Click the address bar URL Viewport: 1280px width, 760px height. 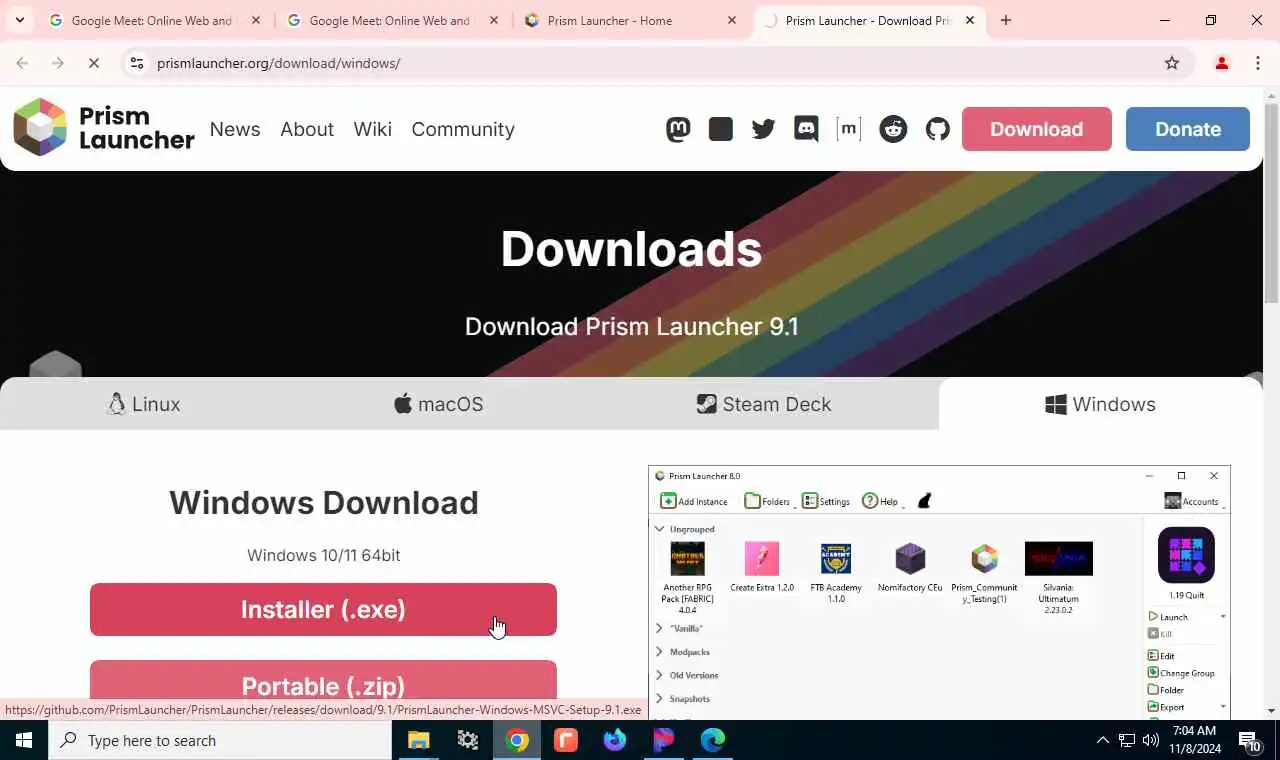(279, 63)
